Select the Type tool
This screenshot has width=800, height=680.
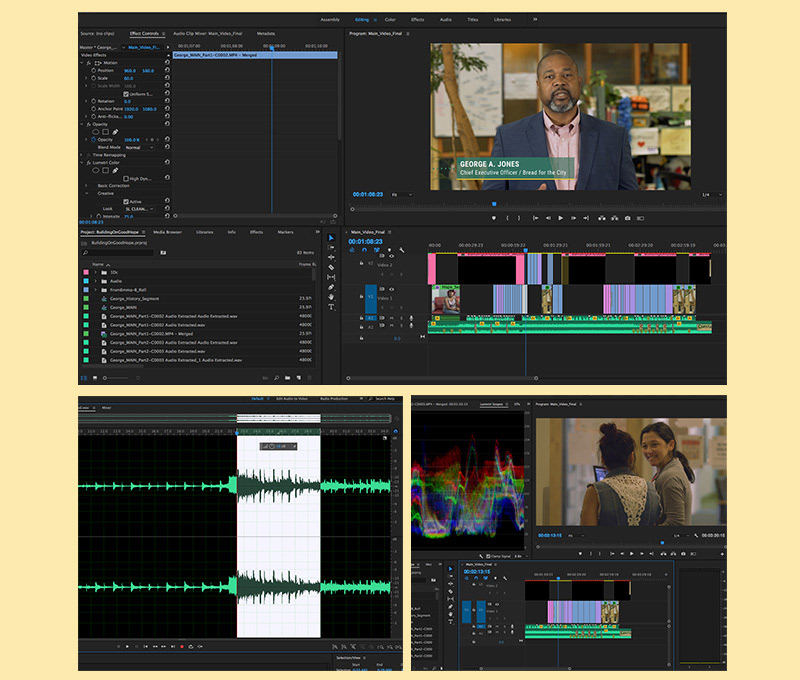(331, 307)
